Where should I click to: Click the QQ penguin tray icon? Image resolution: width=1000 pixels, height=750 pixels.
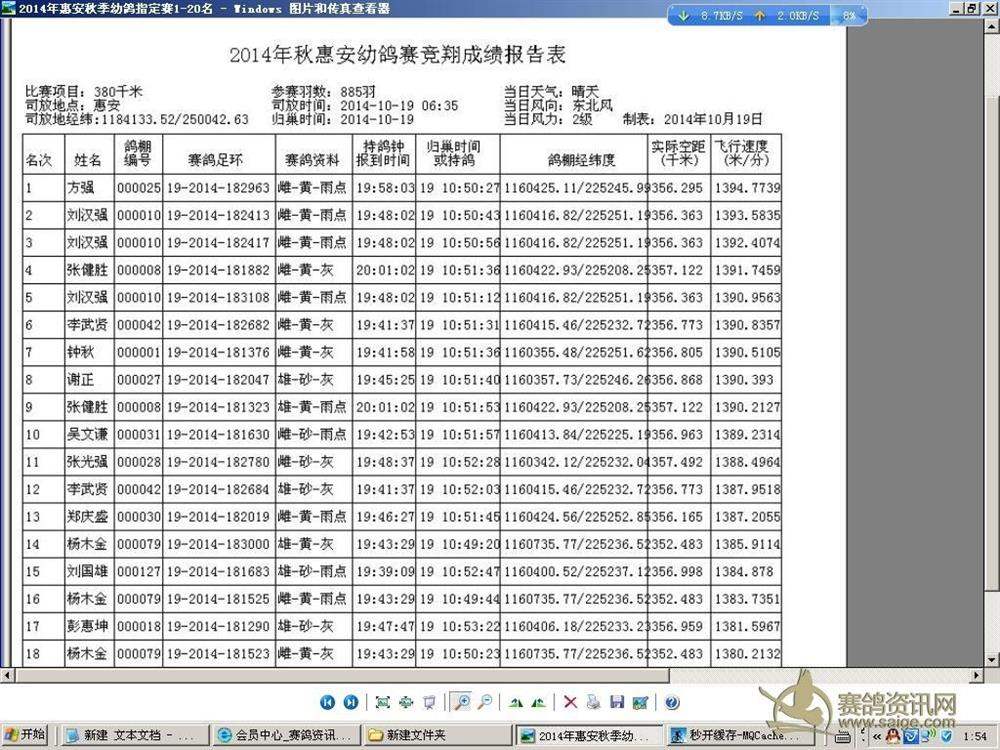coord(893,736)
